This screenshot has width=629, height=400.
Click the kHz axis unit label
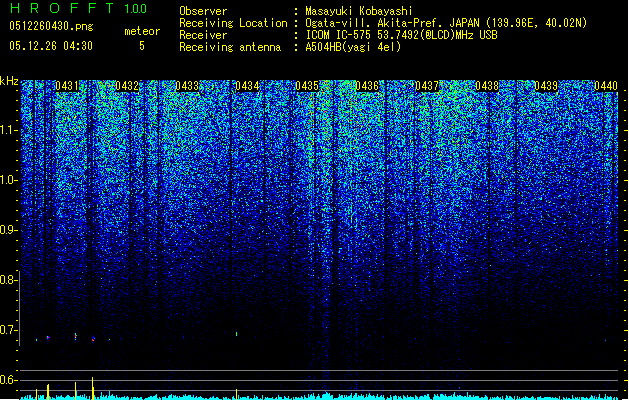[9, 81]
